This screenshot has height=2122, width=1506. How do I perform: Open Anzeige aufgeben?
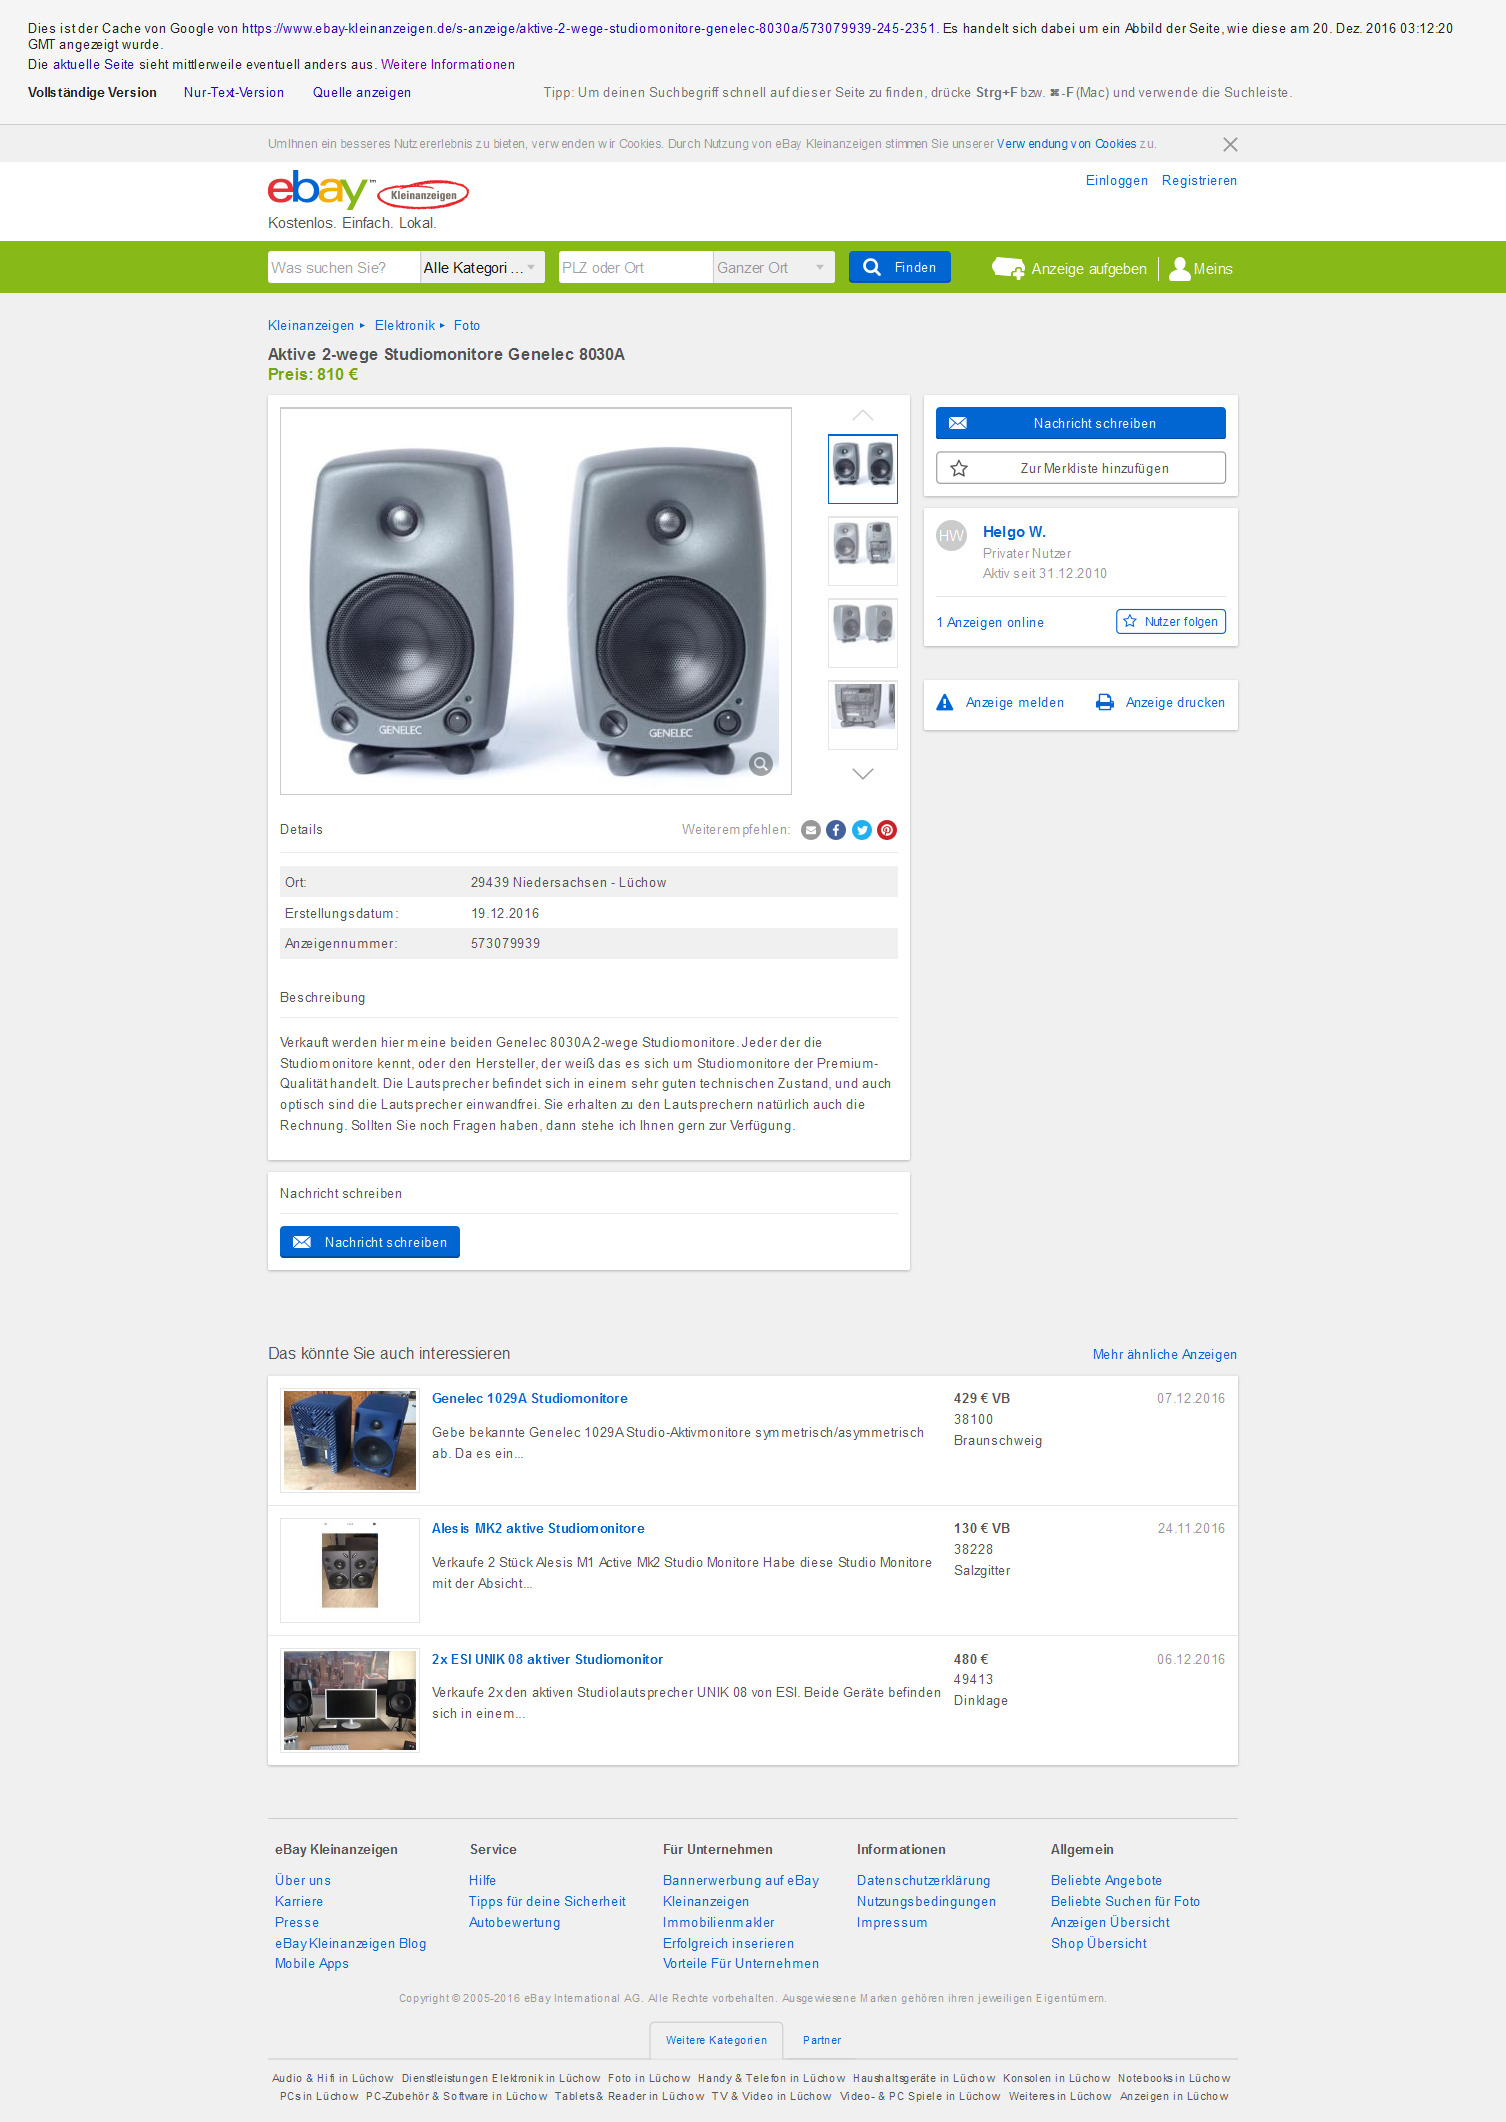coord(1069,268)
